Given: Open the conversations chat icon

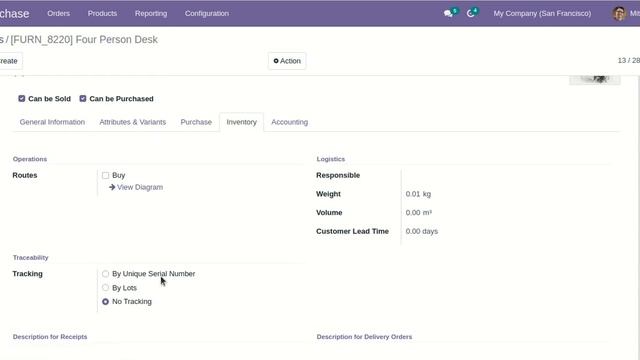Looking at the screenshot, I should tap(448, 13).
